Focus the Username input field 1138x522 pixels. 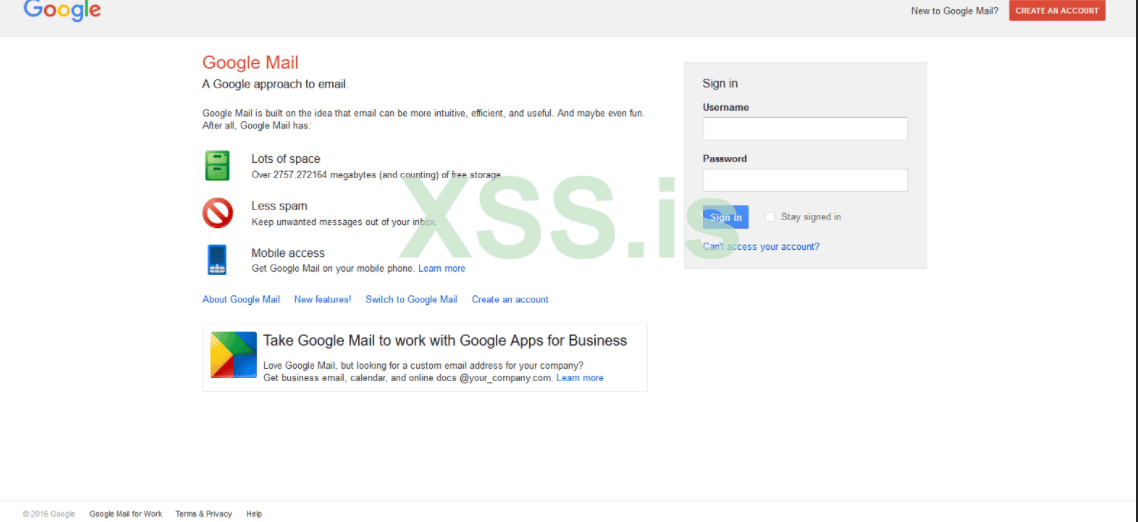pos(805,129)
